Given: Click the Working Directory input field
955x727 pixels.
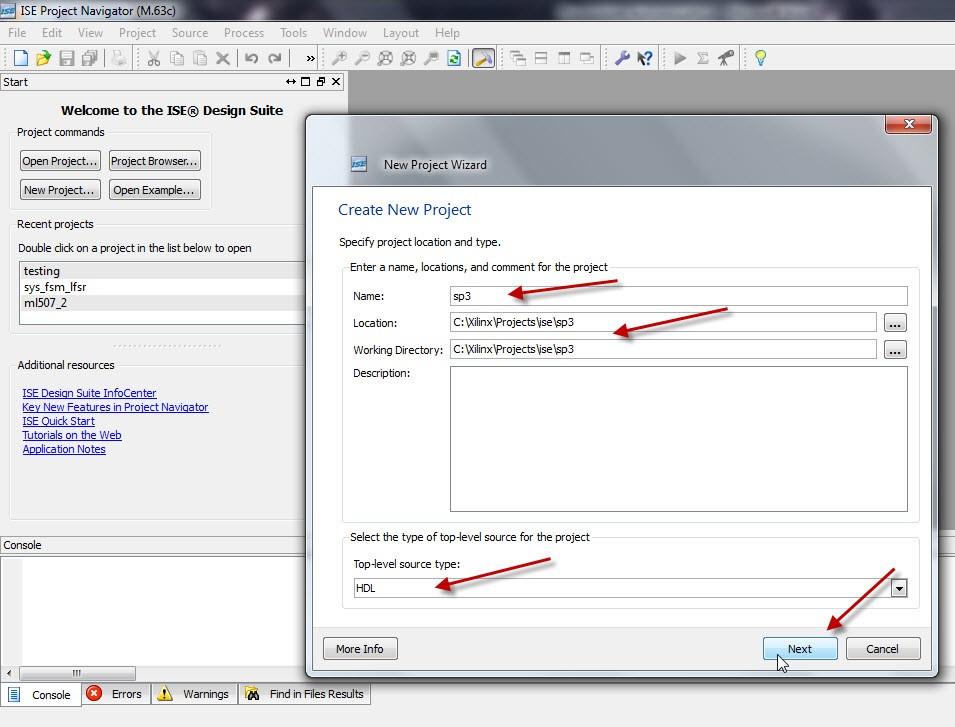Looking at the screenshot, I should pos(663,349).
